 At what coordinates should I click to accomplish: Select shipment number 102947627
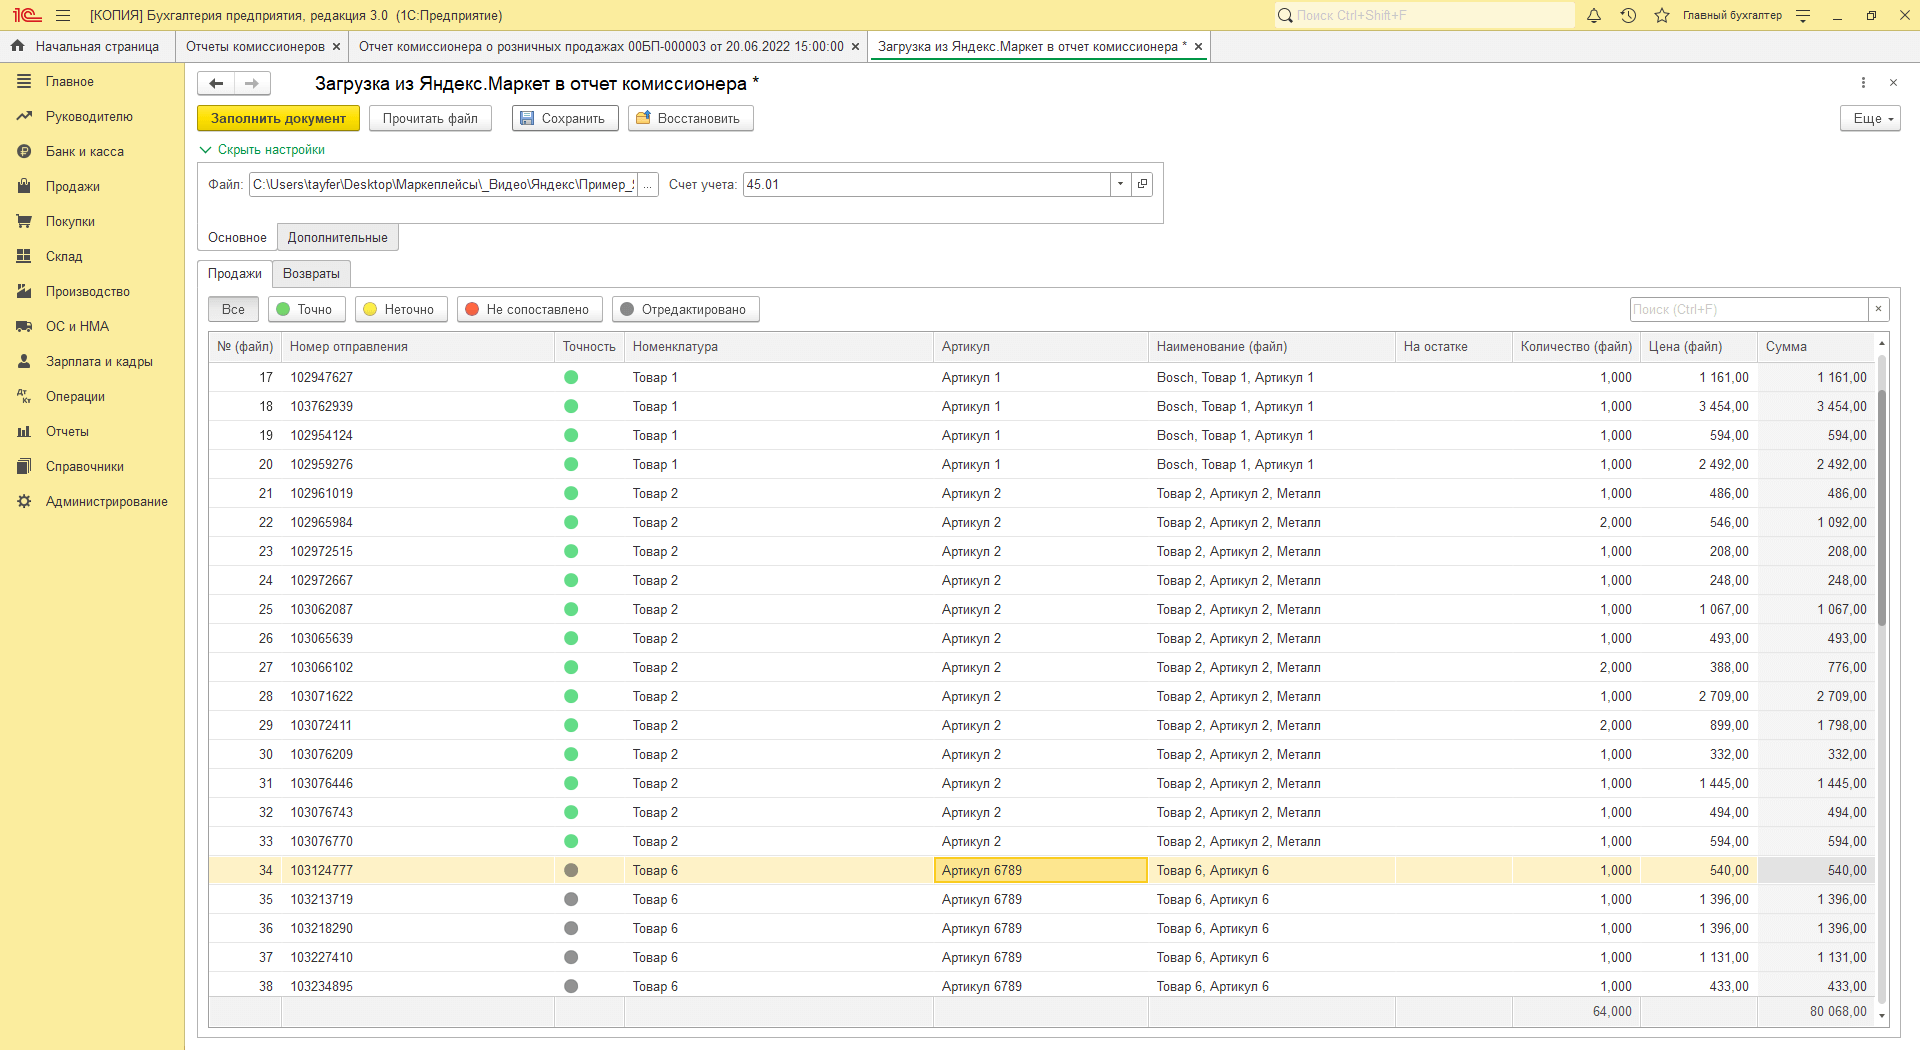322,378
